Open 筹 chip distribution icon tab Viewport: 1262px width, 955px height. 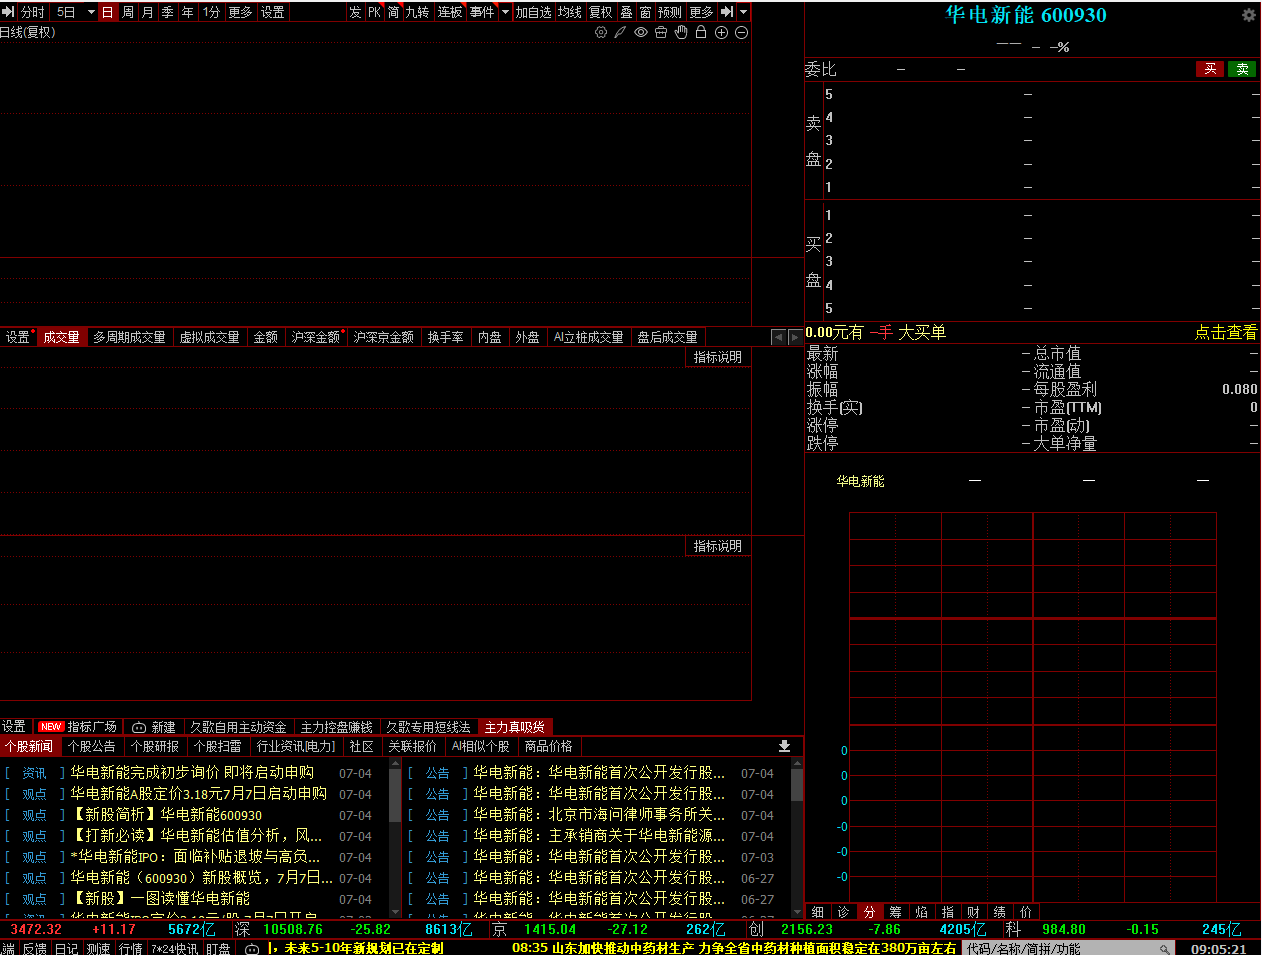coord(895,912)
